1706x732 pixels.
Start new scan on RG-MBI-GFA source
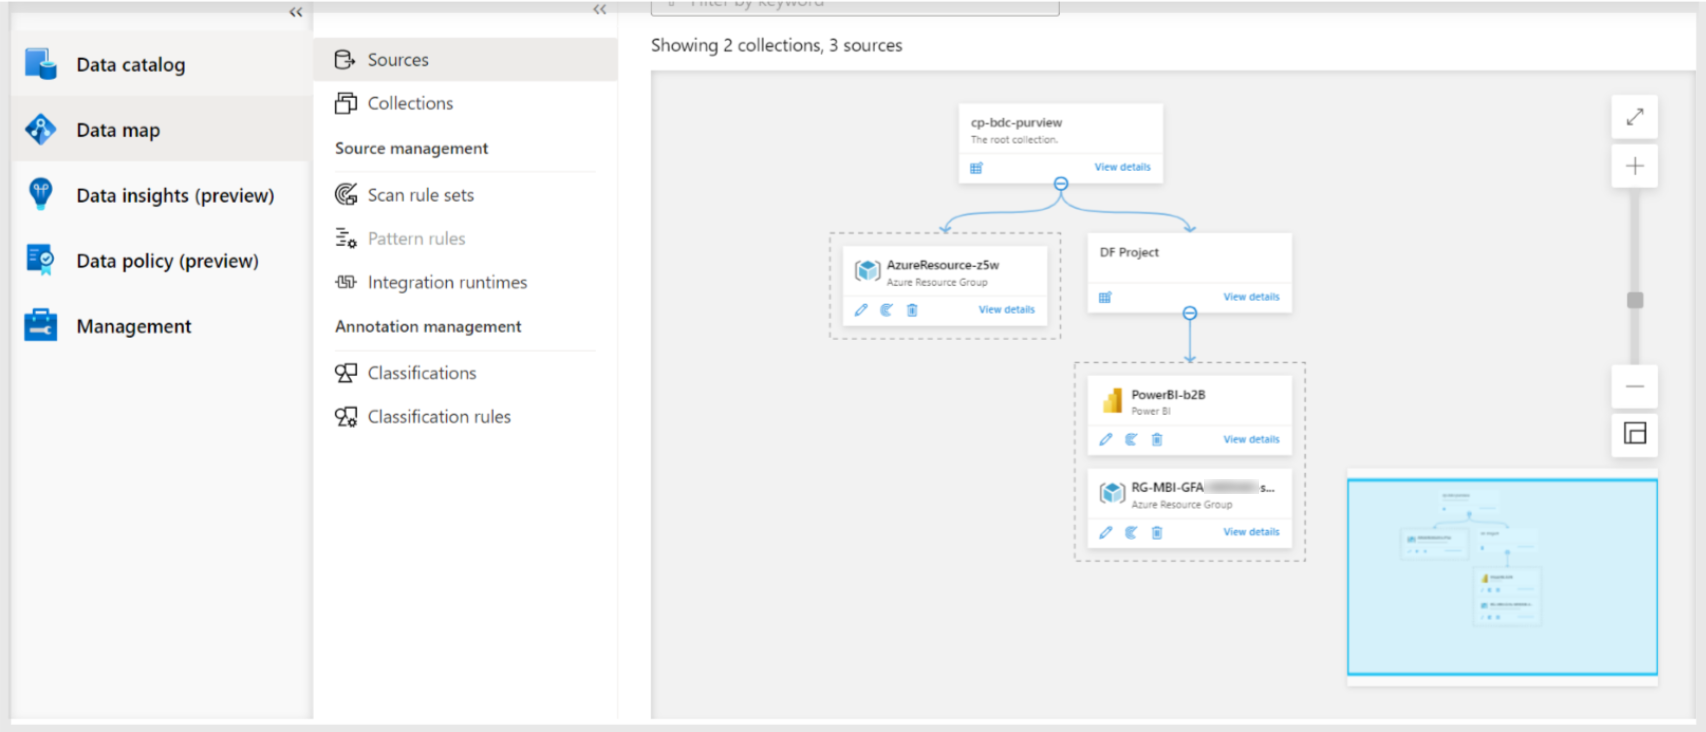1131,532
